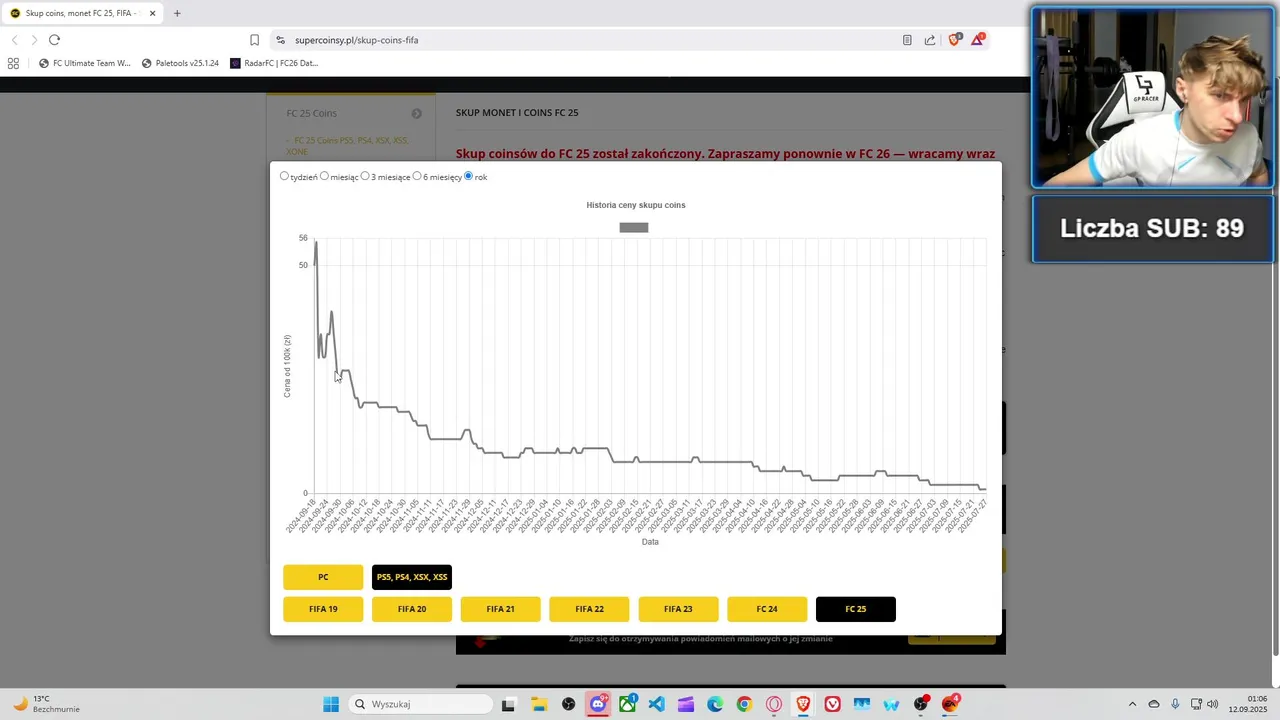Open Discord from the taskbar

pyautogui.click(x=598, y=704)
